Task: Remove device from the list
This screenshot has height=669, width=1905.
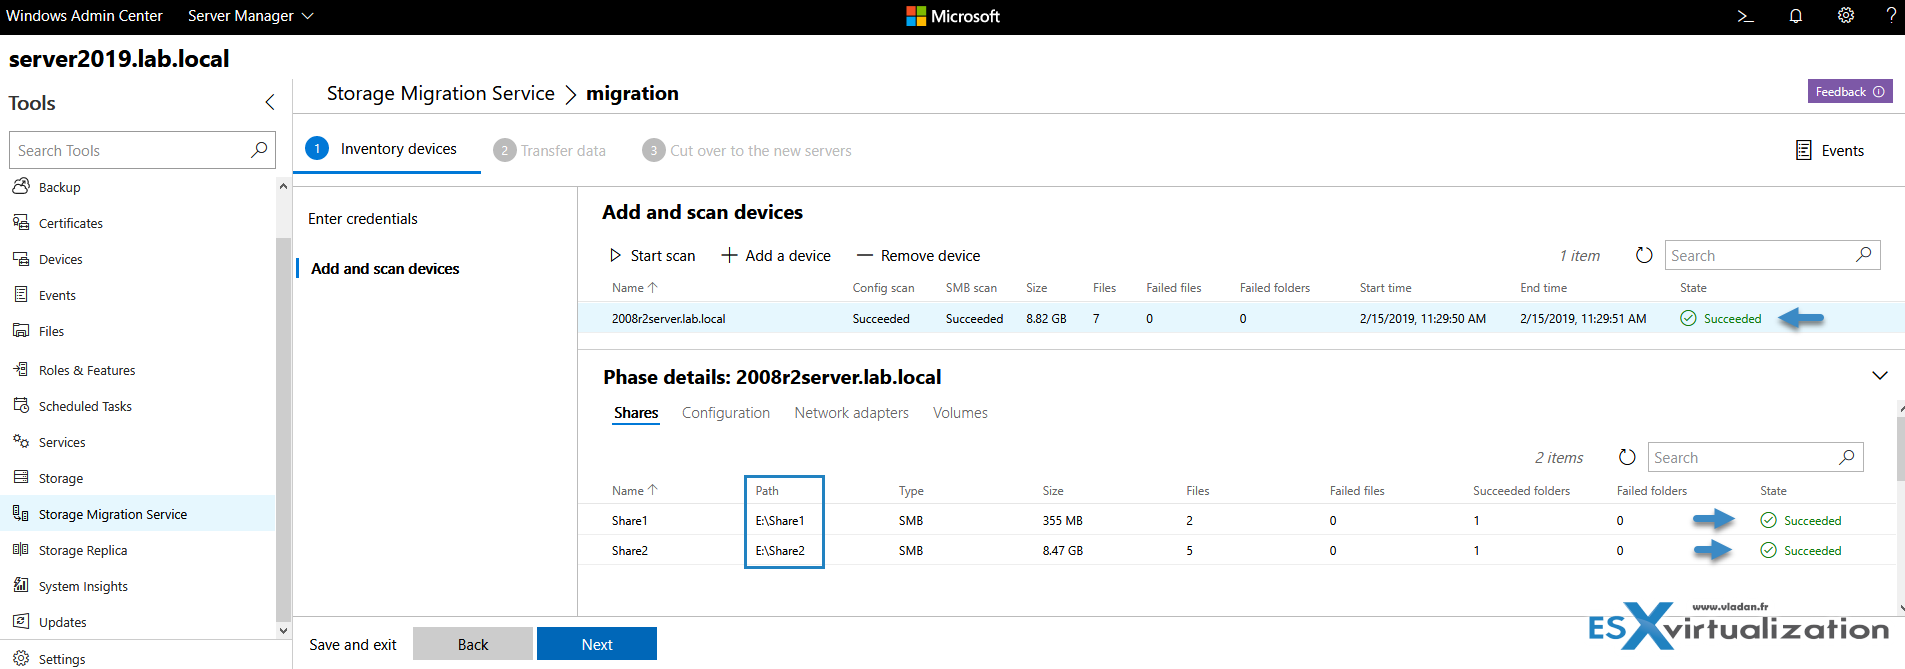Action: [918, 256]
